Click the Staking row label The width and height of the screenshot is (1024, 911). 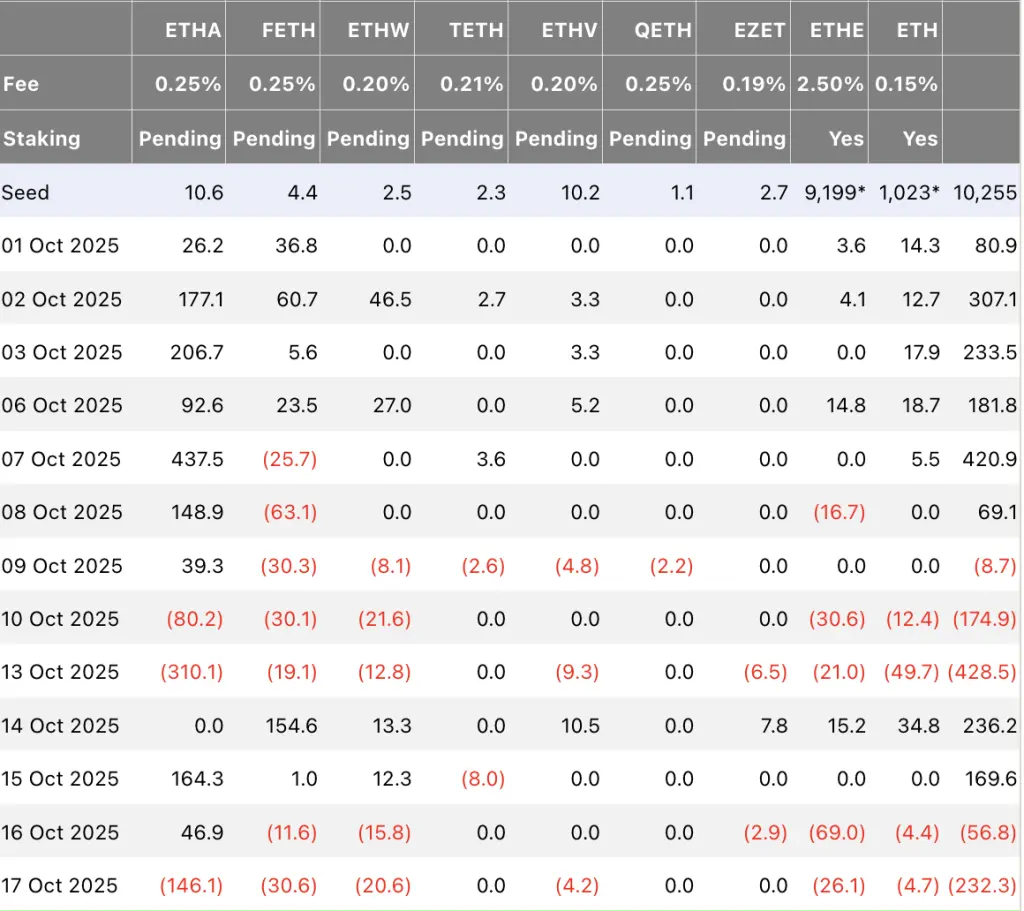click(42, 138)
